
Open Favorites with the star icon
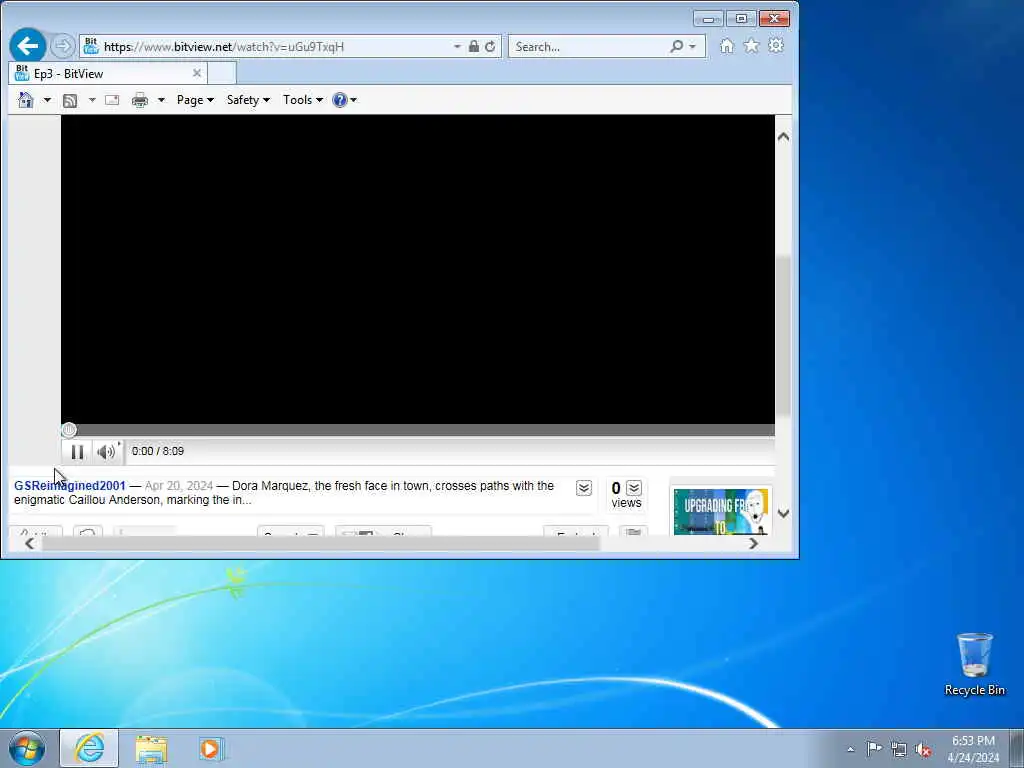751,46
